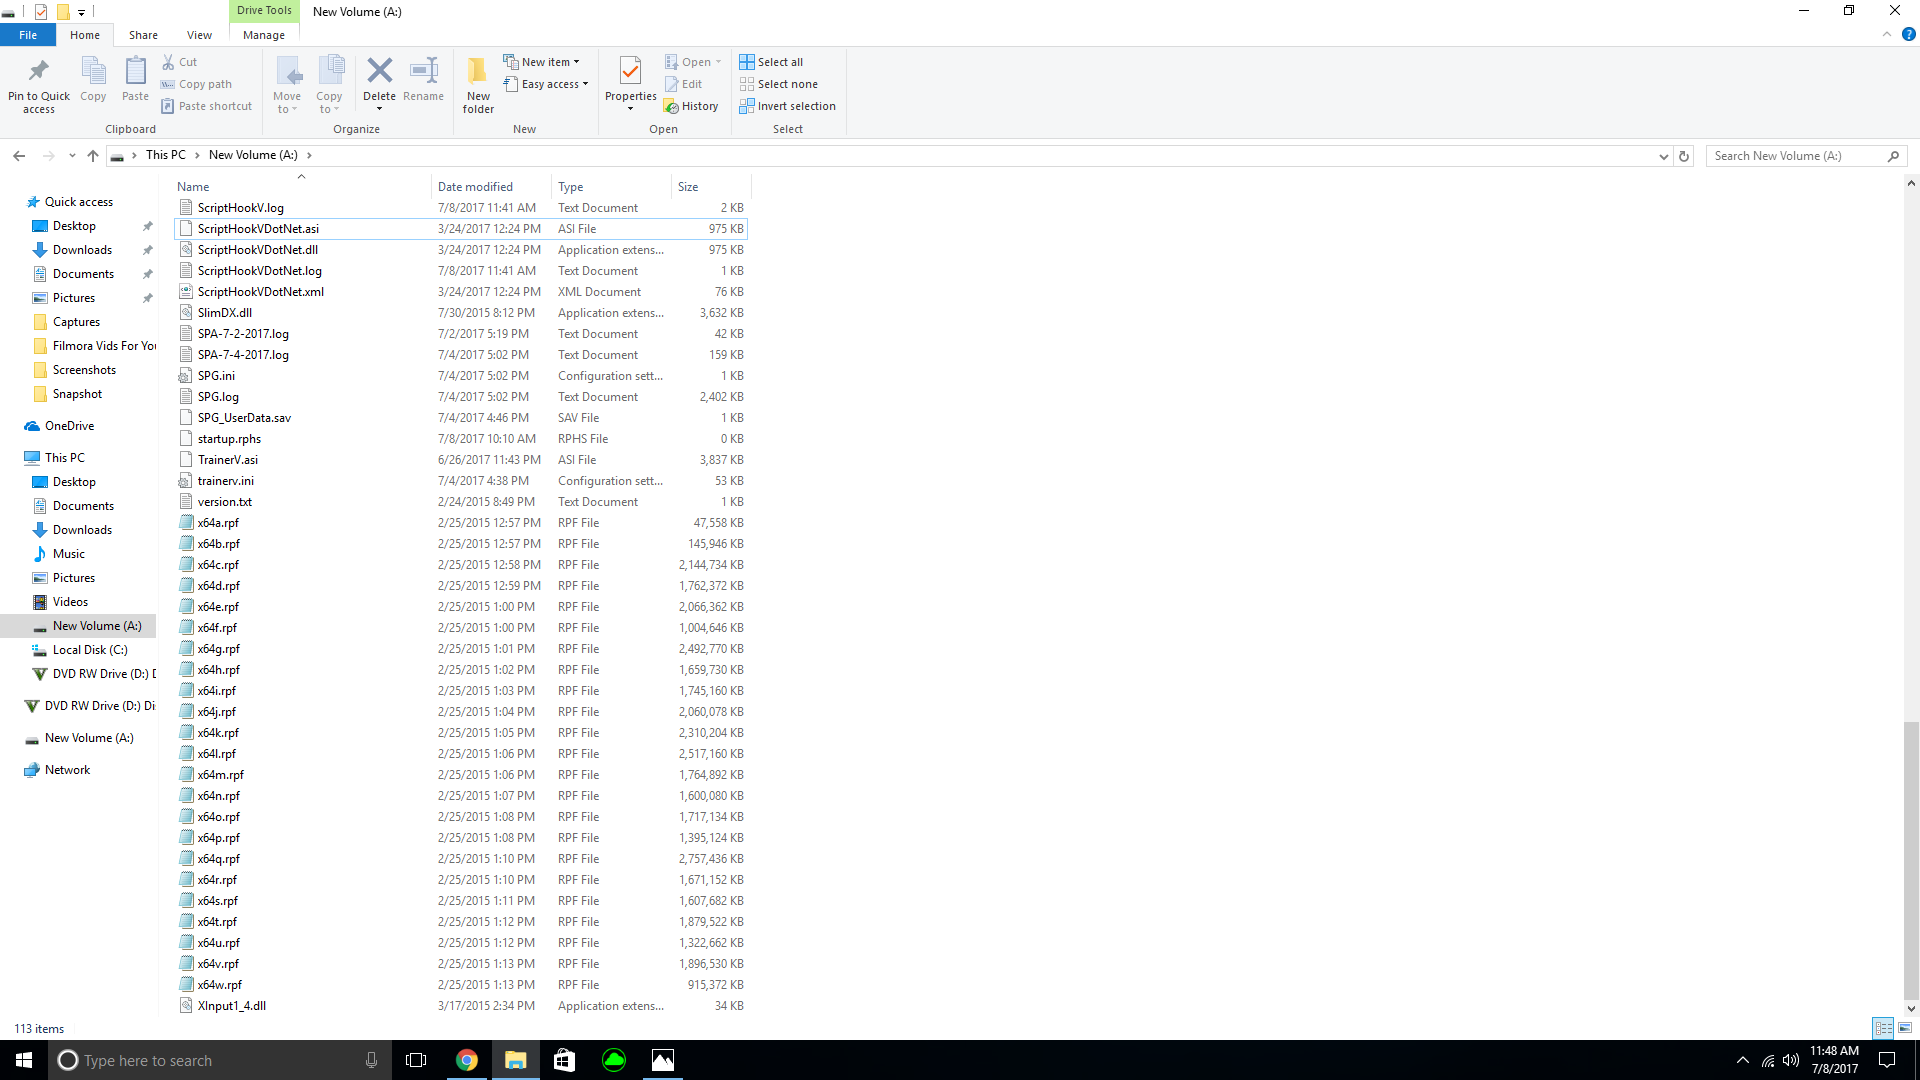Open the View ribbon tab

[x=199, y=35]
